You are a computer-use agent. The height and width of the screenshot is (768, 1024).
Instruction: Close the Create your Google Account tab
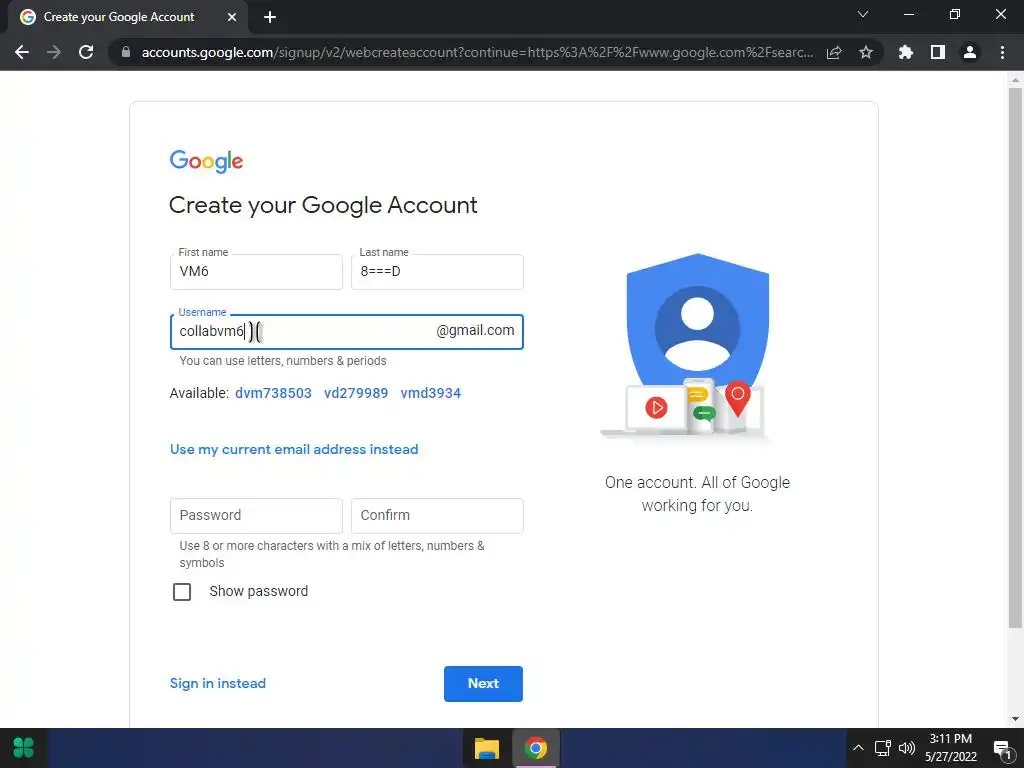coord(232,17)
